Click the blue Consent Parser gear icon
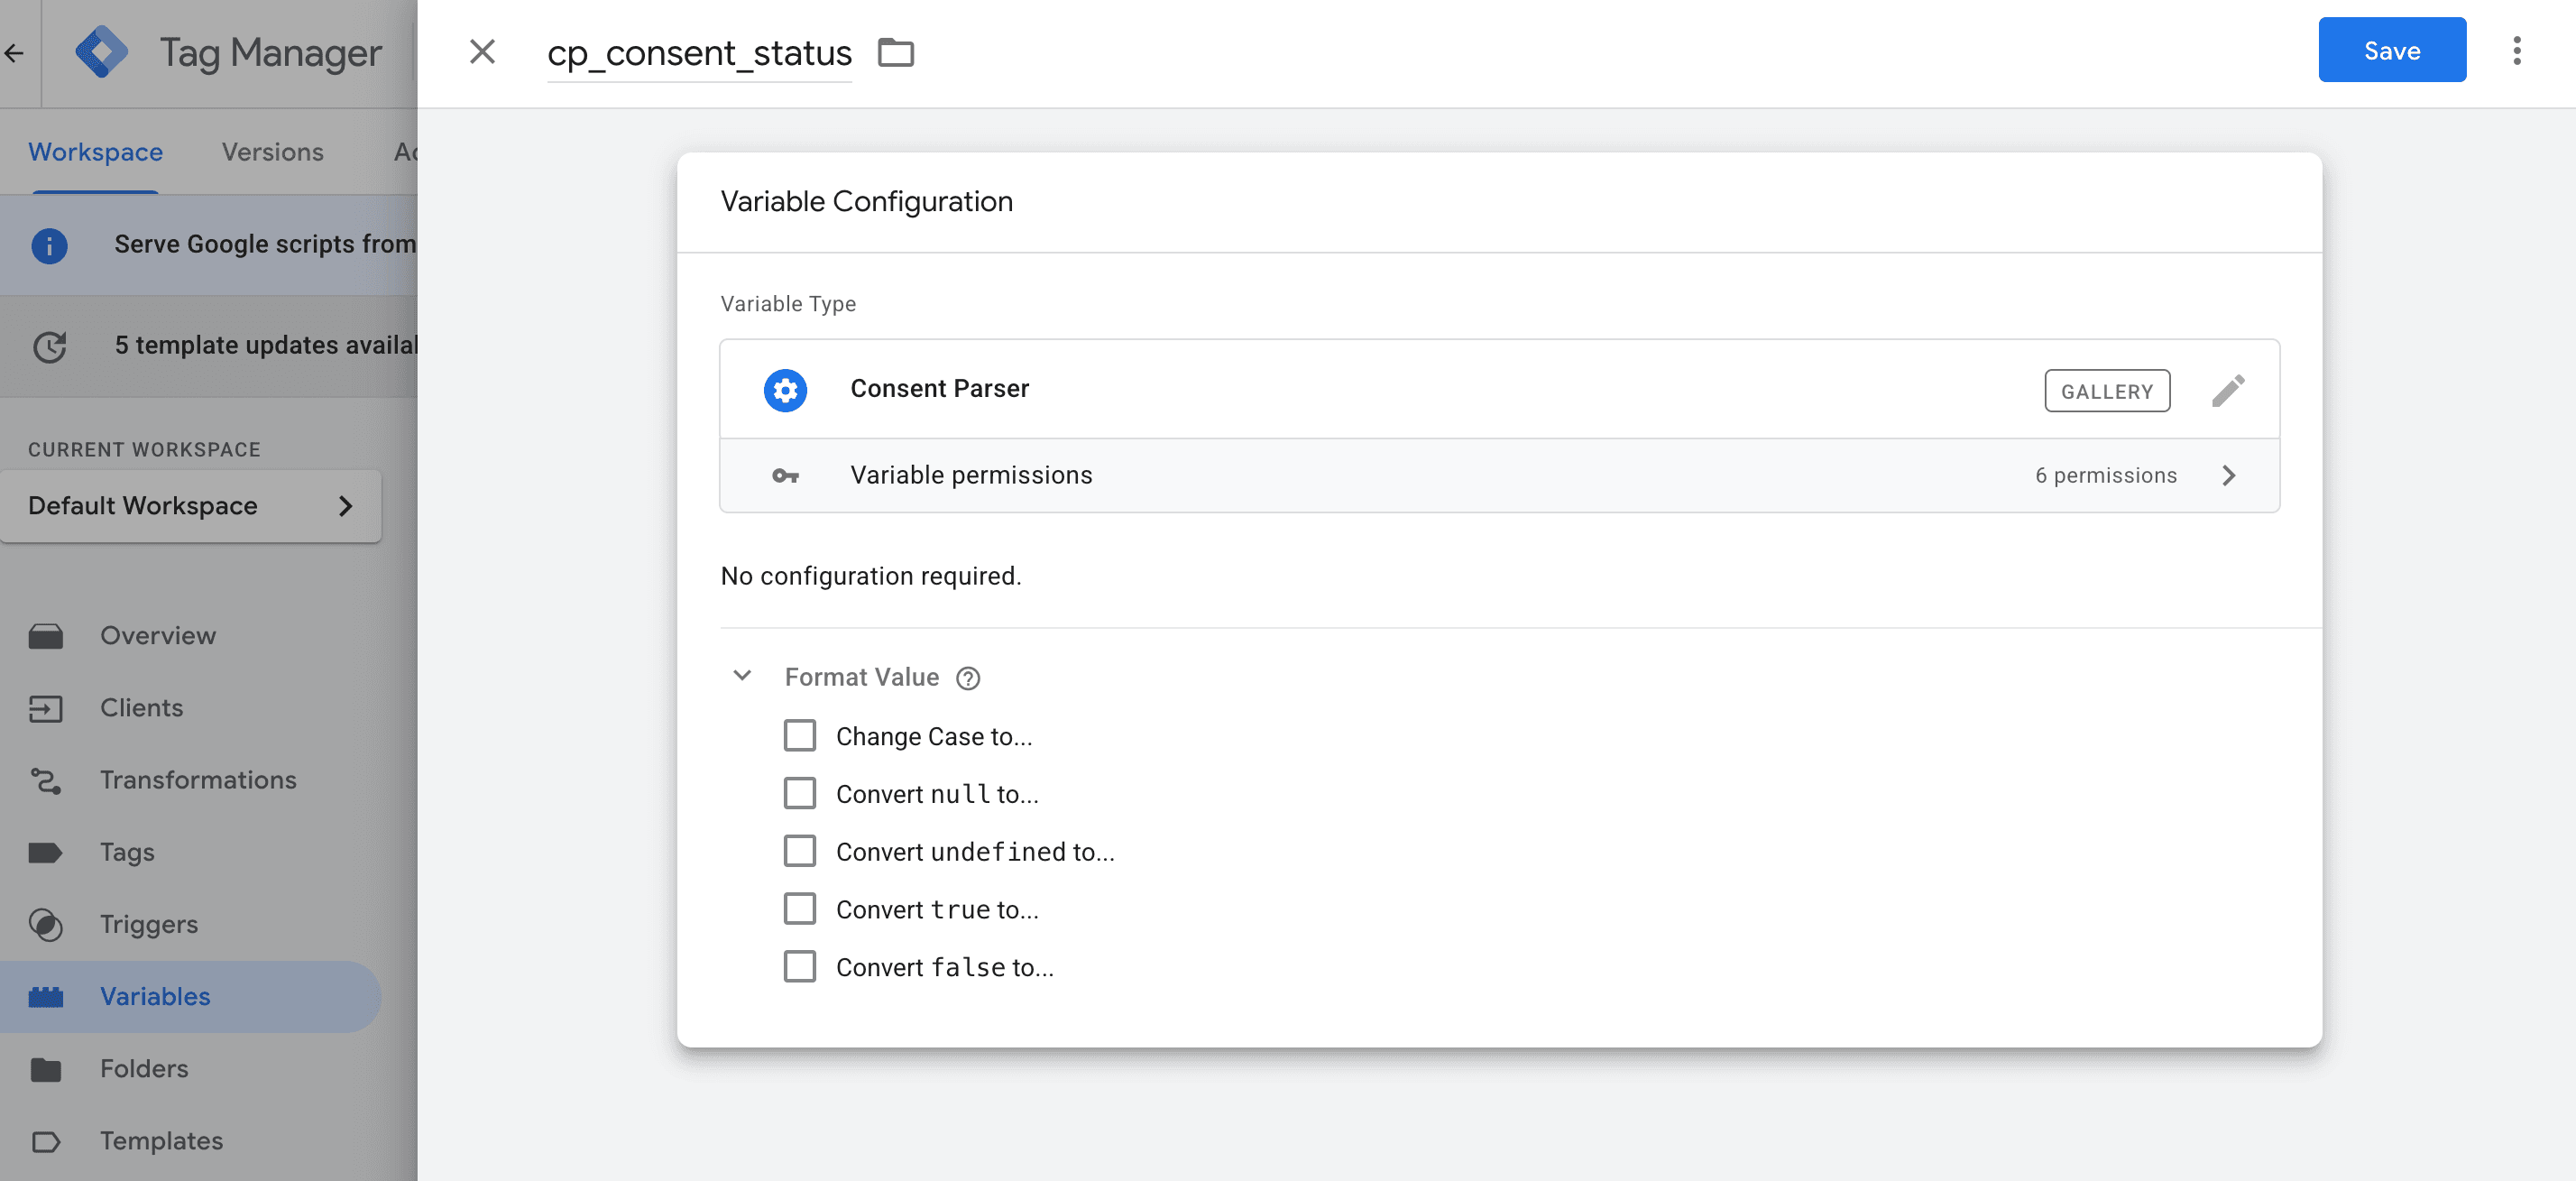The image size is (2576, 1181). [785, 390]
